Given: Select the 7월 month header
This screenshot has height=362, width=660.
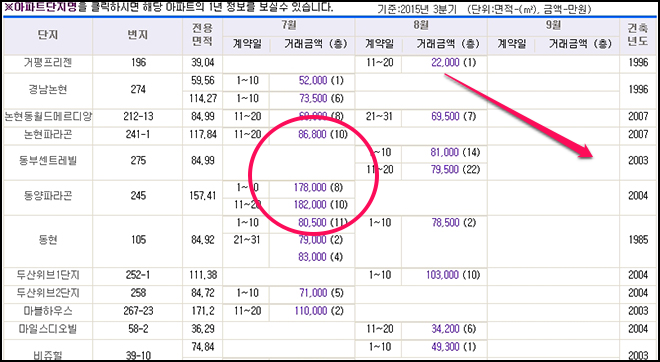Looking at the screenshot, I should (x=289, y=25).
